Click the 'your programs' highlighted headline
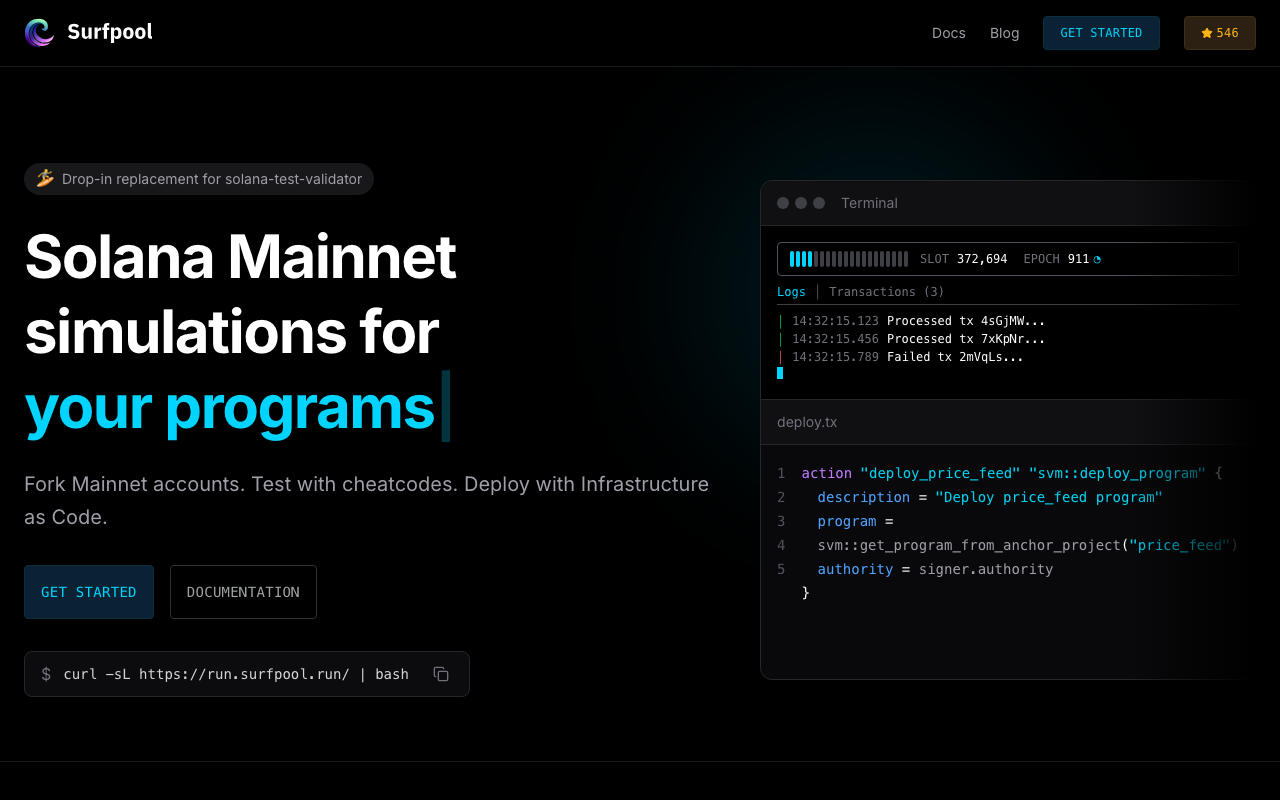Image resolution: width=1280 pixels, height=800 pixels. coord(229,408)
